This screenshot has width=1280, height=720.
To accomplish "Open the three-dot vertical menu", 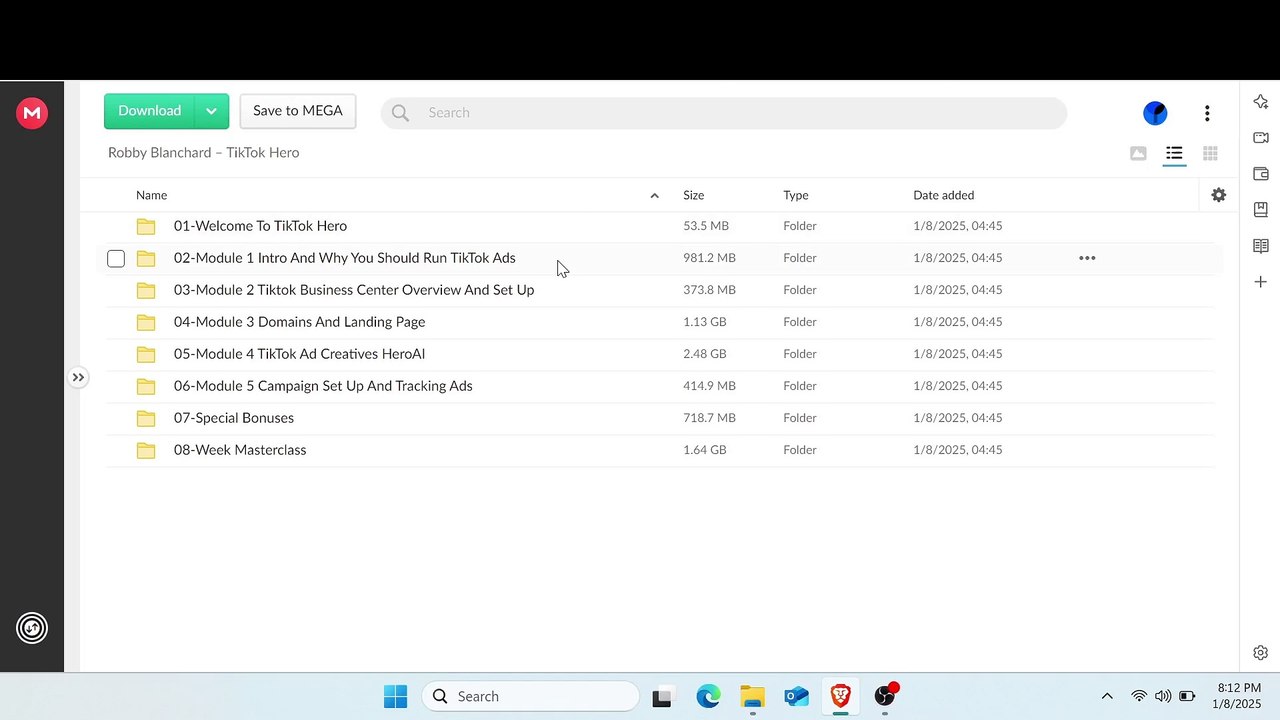I will (1207, 113).
